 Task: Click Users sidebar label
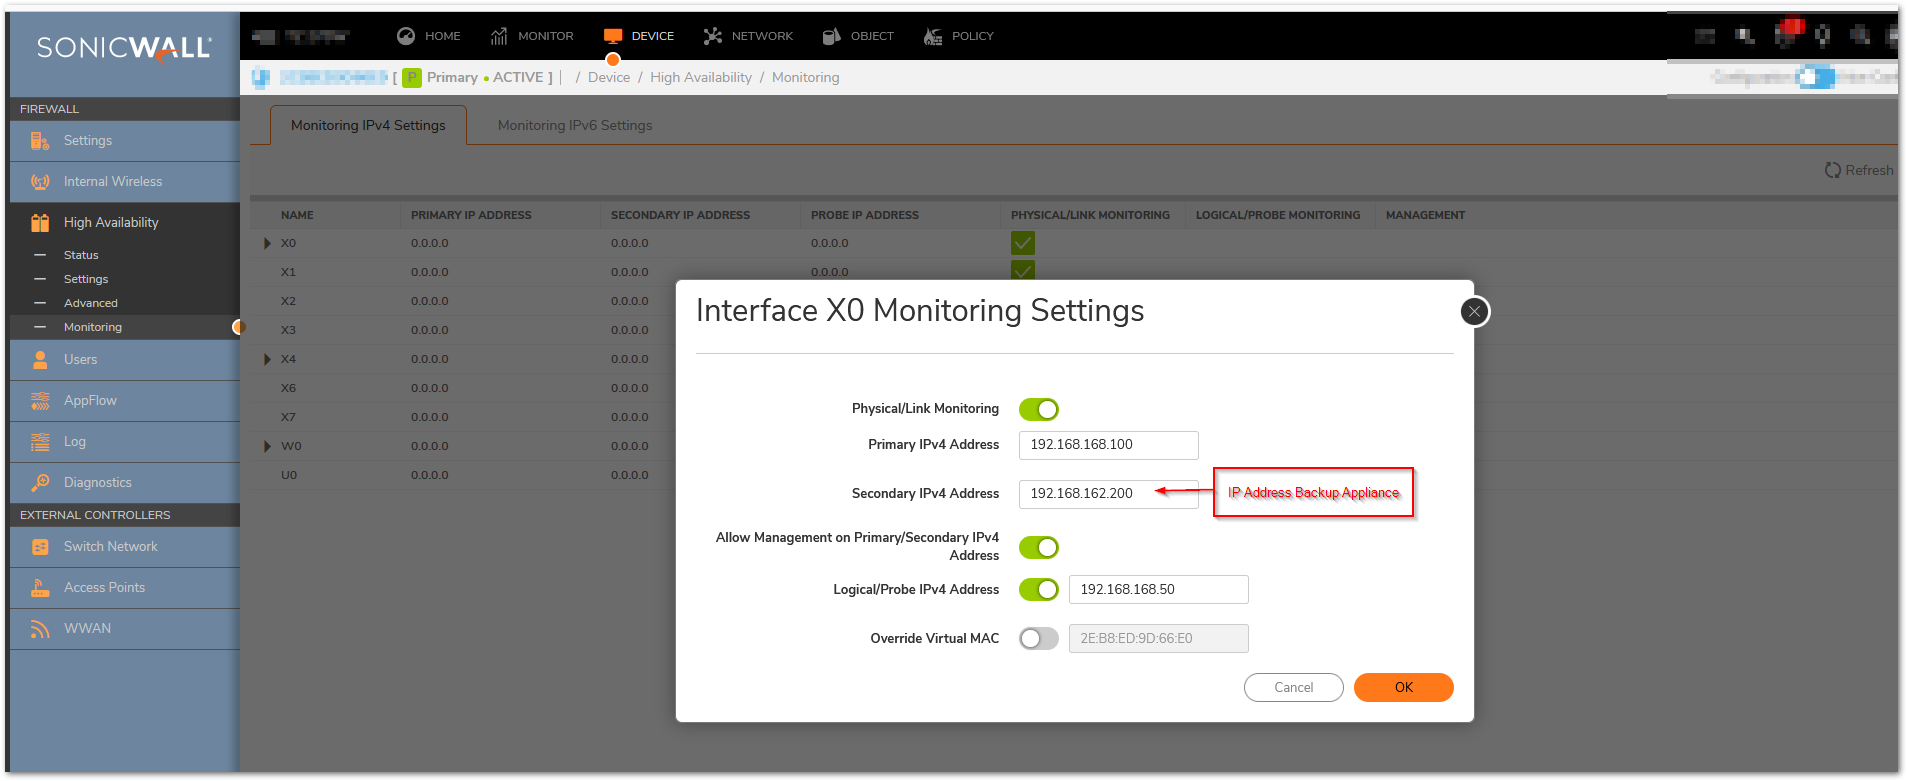click(81, 360)
